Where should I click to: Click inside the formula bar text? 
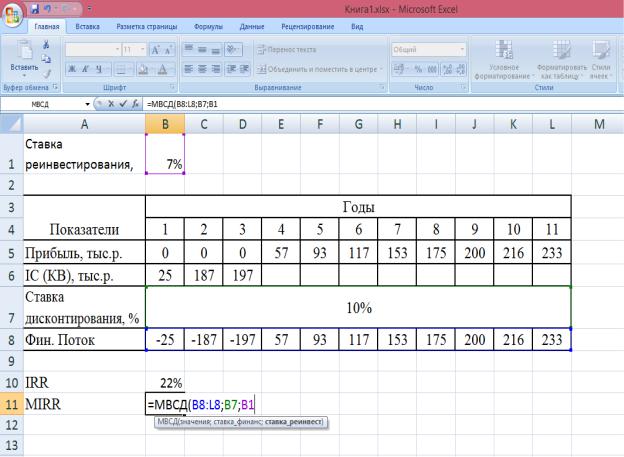coord(182,104)
